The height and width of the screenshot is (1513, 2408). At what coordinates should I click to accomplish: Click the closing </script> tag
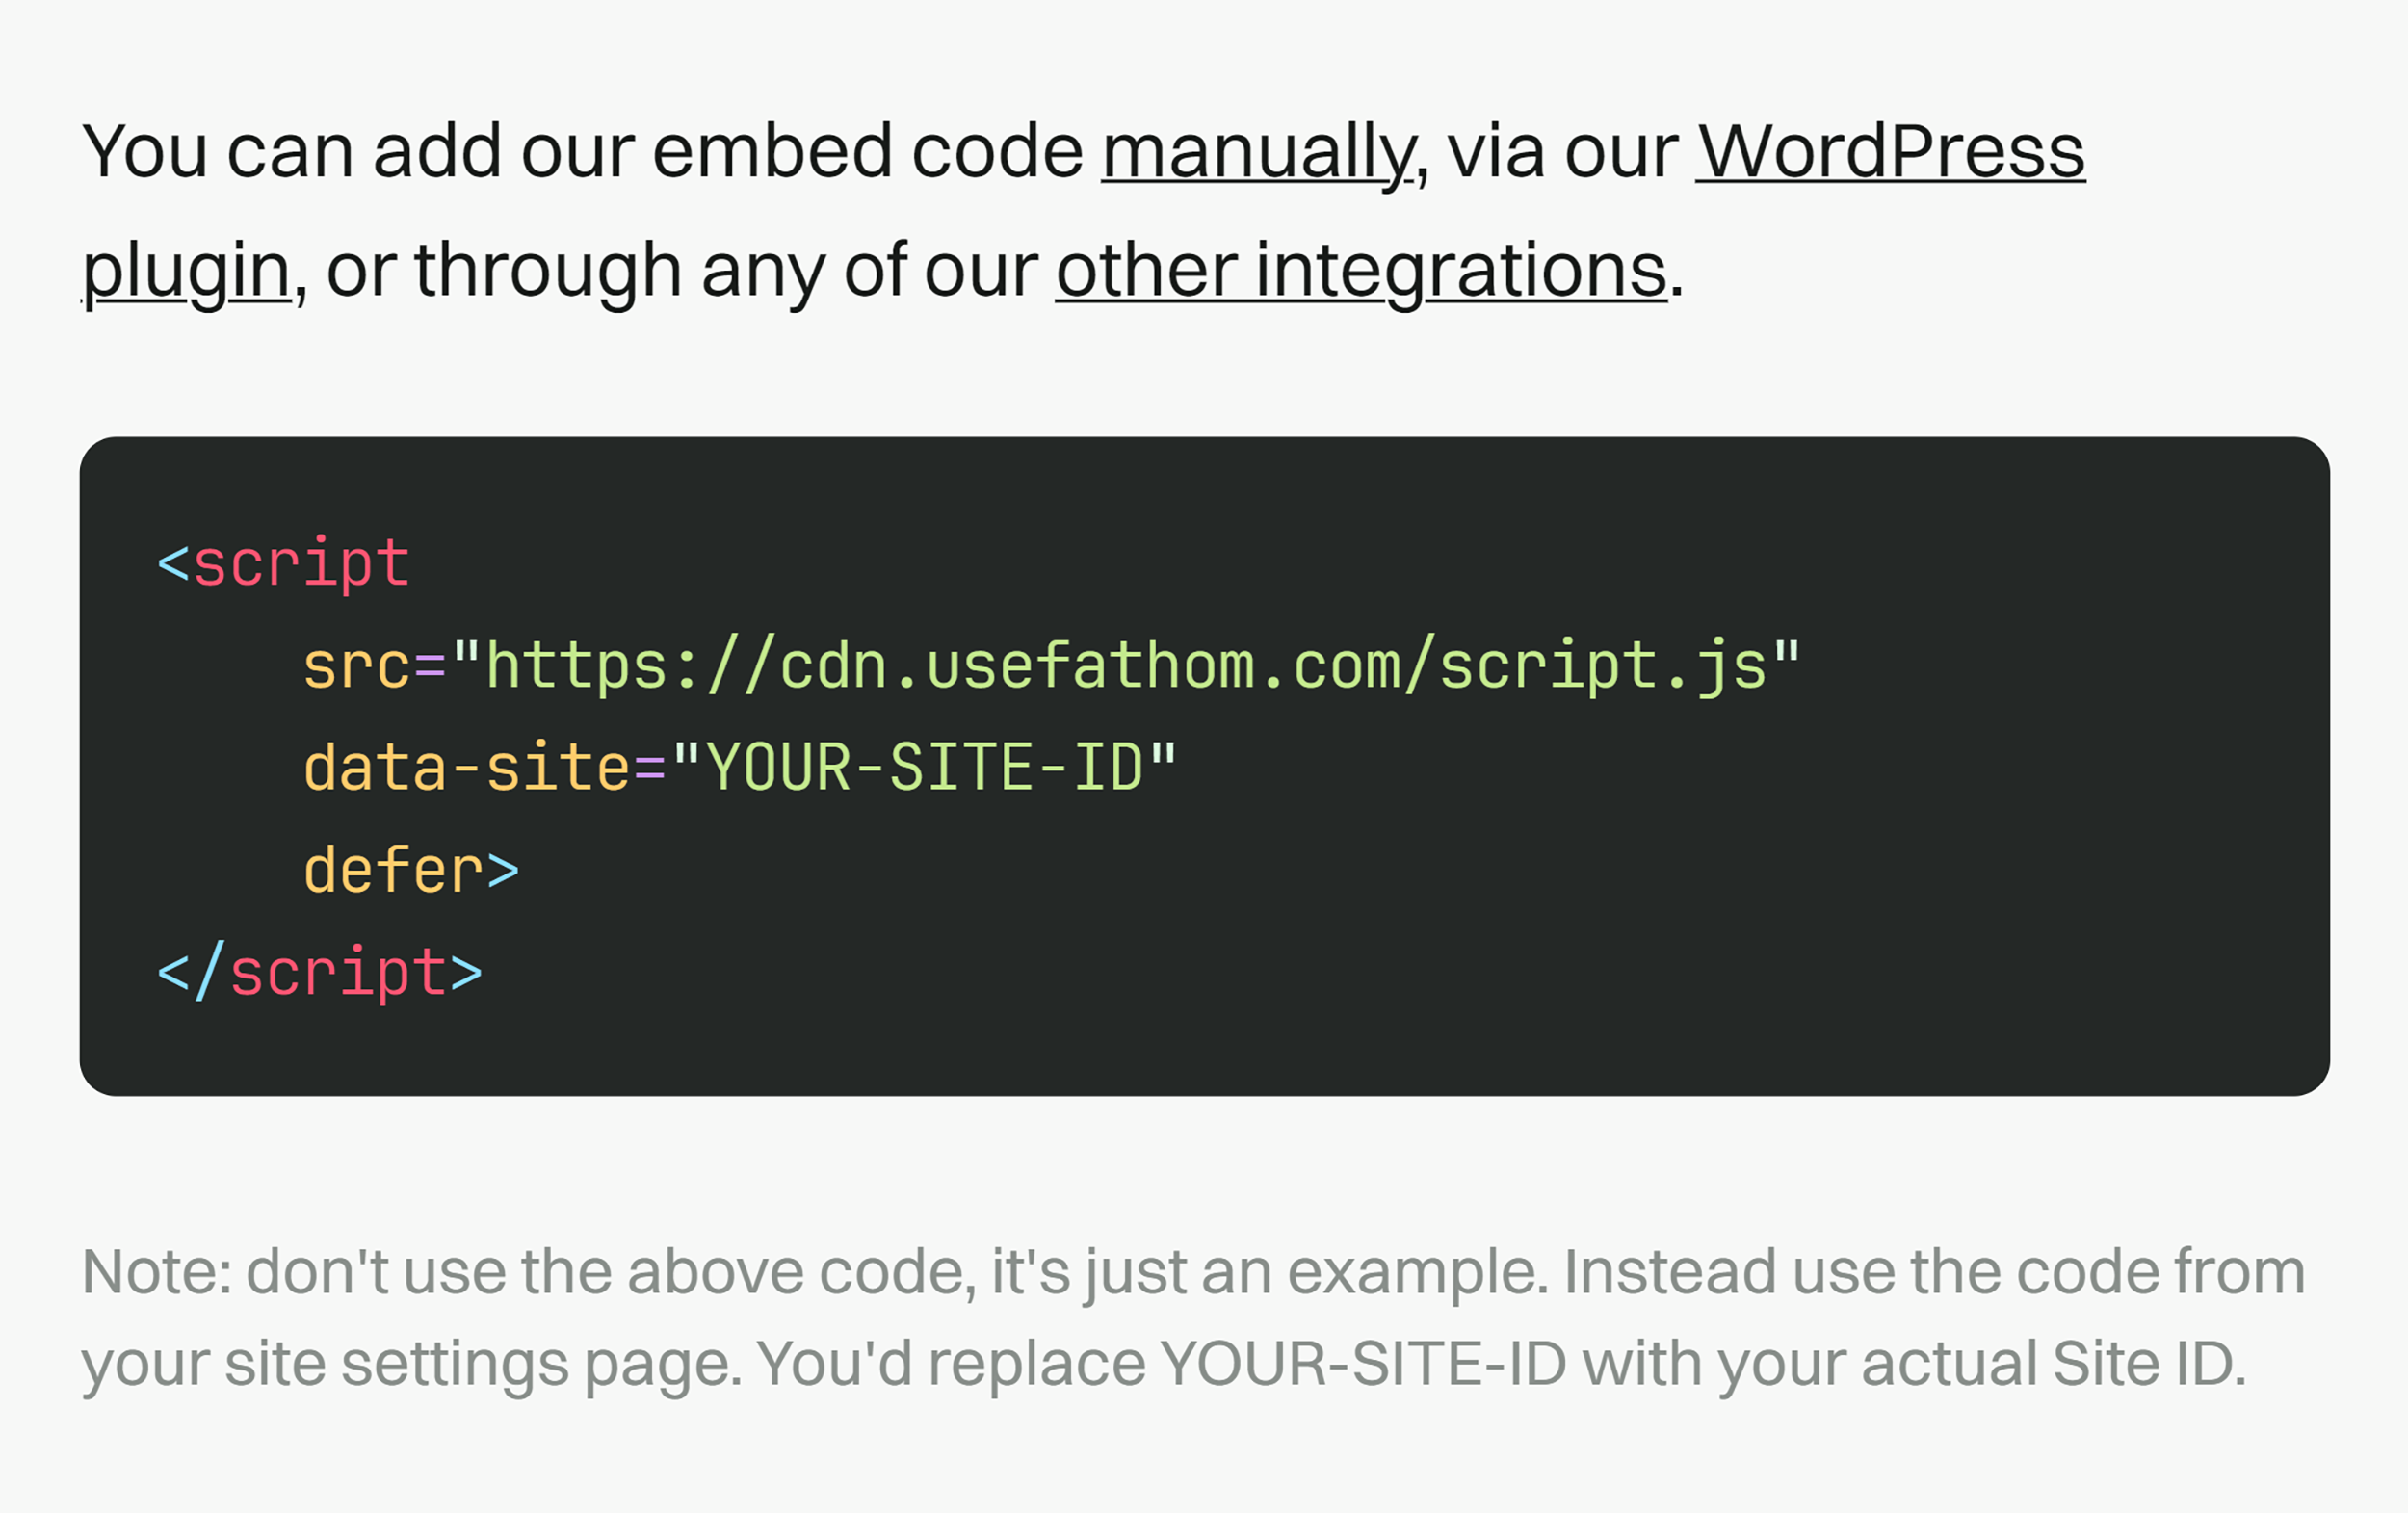320,973
